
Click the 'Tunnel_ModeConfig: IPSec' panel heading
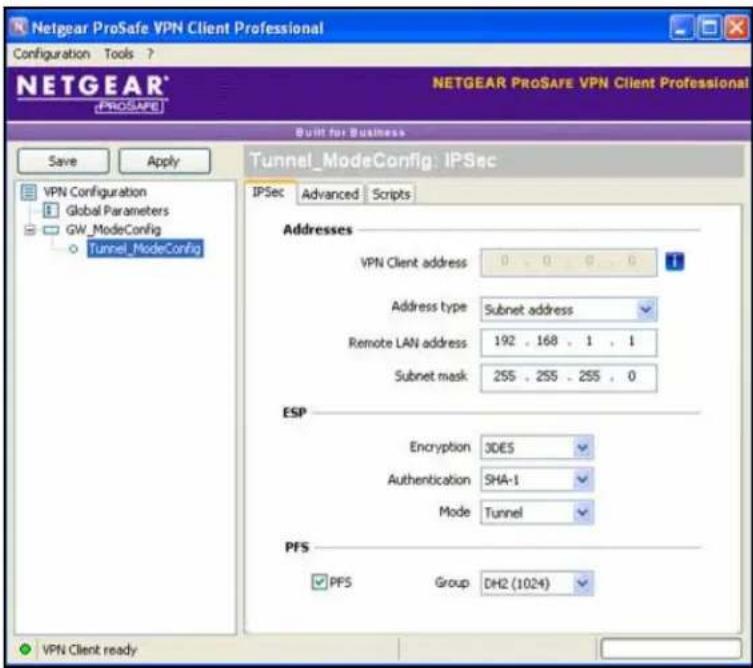tap(373, 160)
